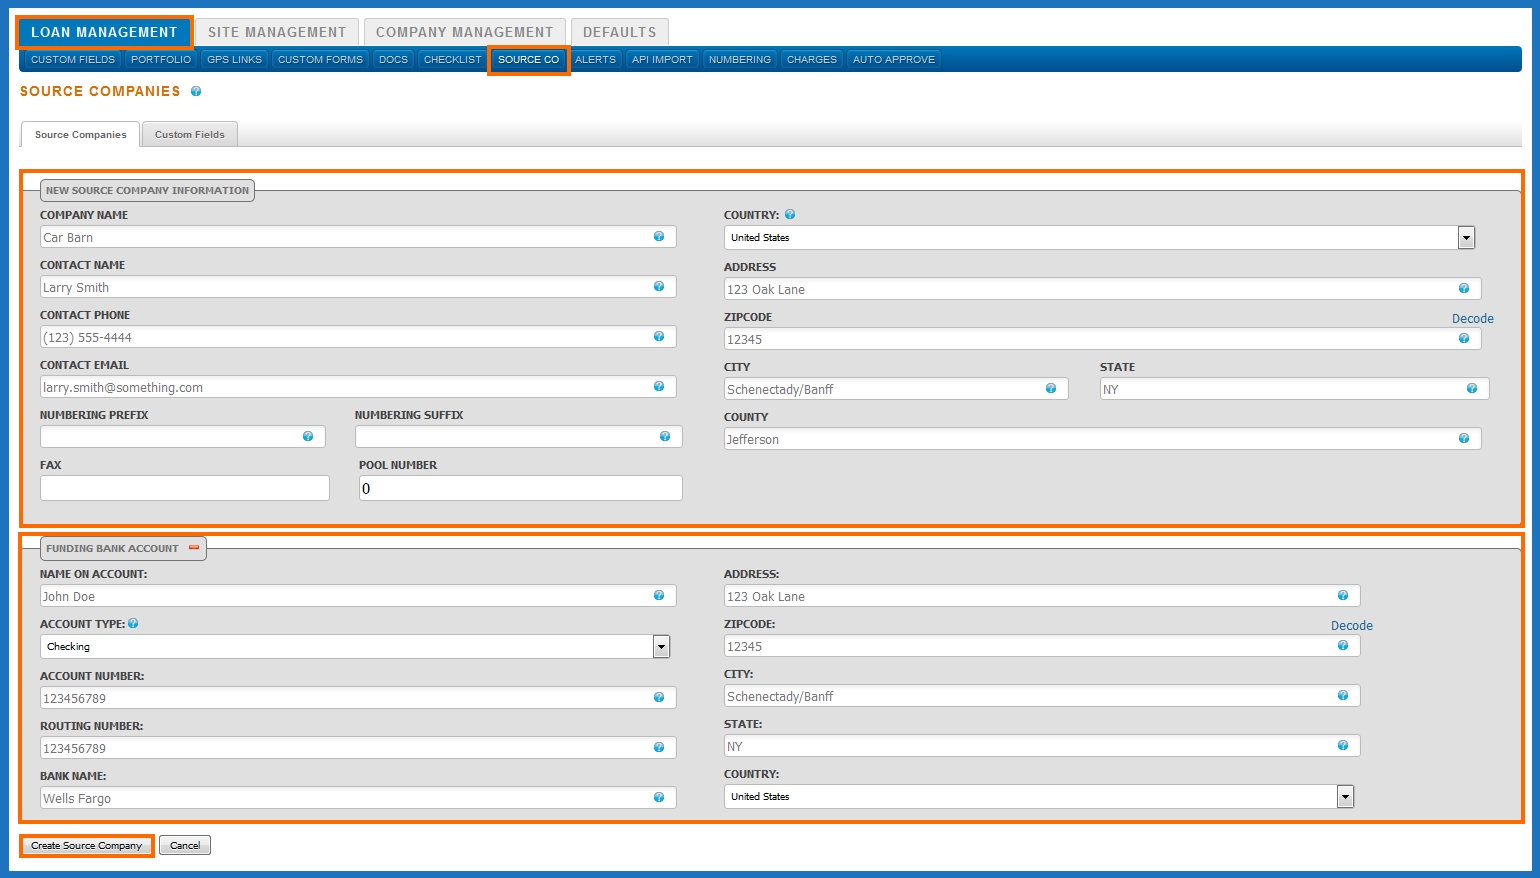Click help icon in Company Name field
Screen dimensions: 1540x878
(x=659, y=236)
